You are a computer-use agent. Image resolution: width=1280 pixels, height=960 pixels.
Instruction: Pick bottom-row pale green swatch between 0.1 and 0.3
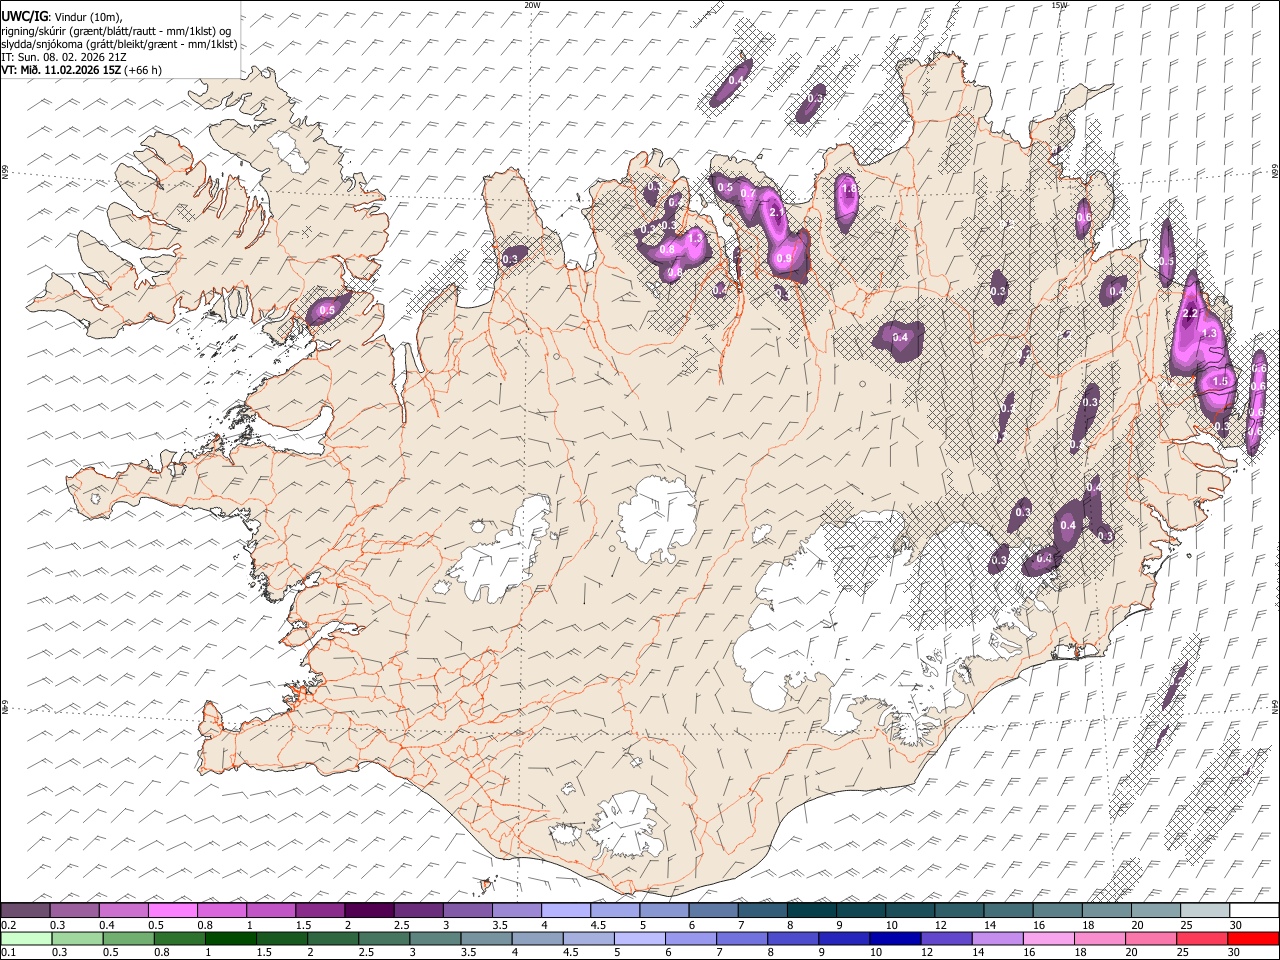click(x=26, y=938)
